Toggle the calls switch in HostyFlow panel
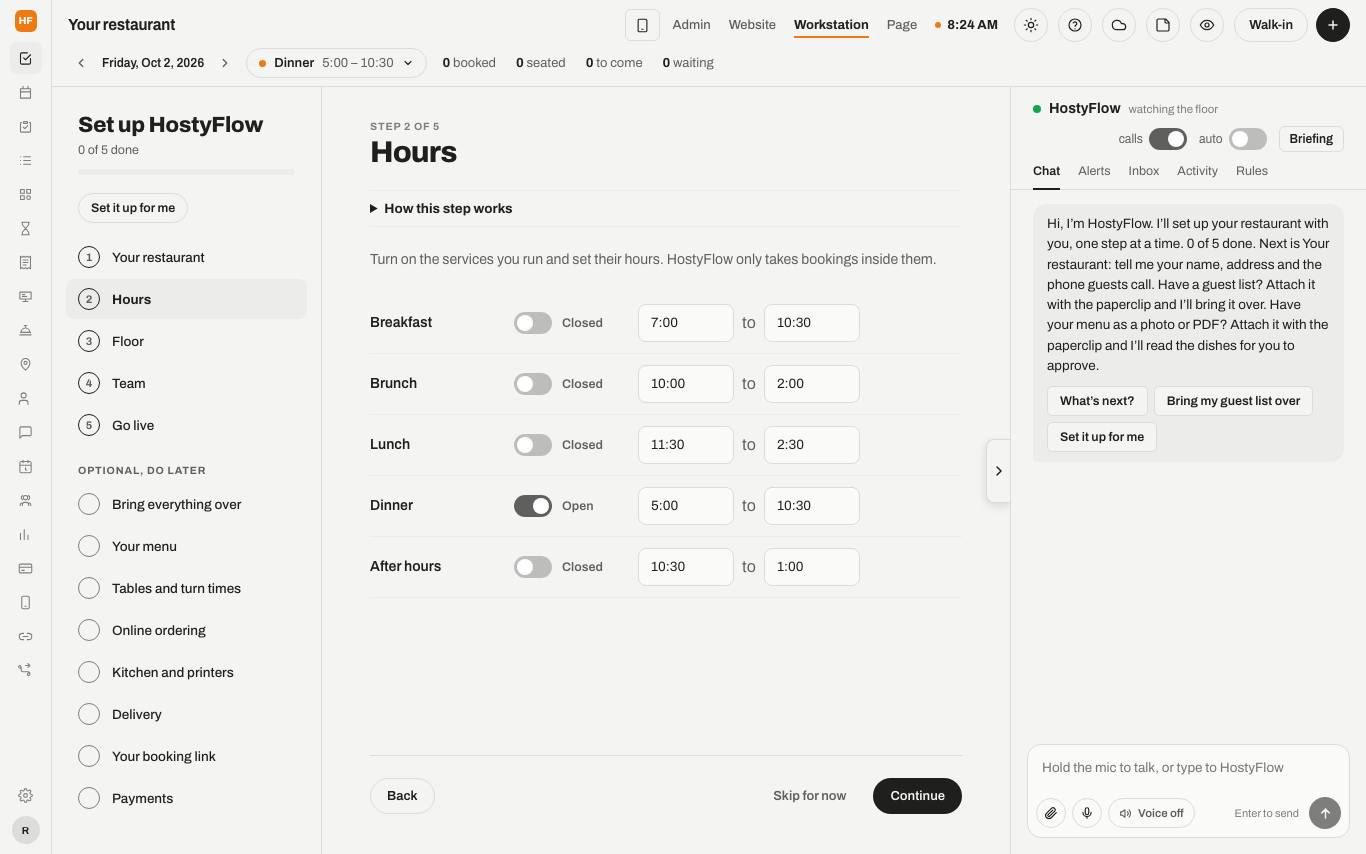Screen dimensions: 1366x854 pos(1168,139)
